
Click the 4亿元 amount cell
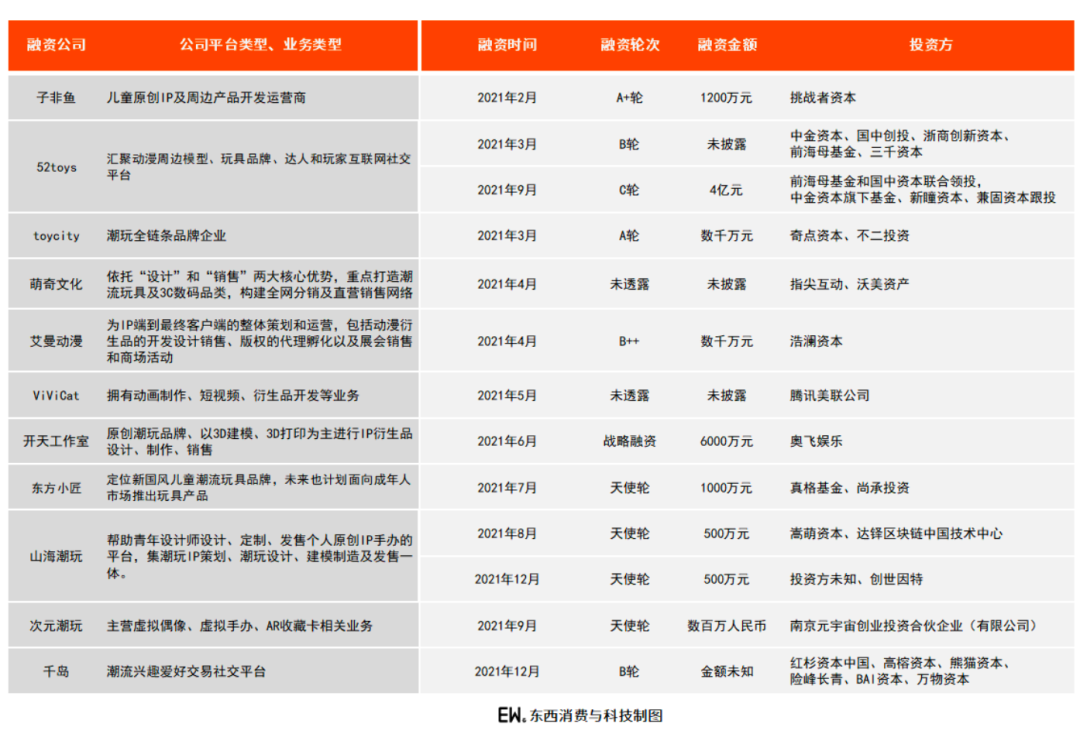click(727, 190)
